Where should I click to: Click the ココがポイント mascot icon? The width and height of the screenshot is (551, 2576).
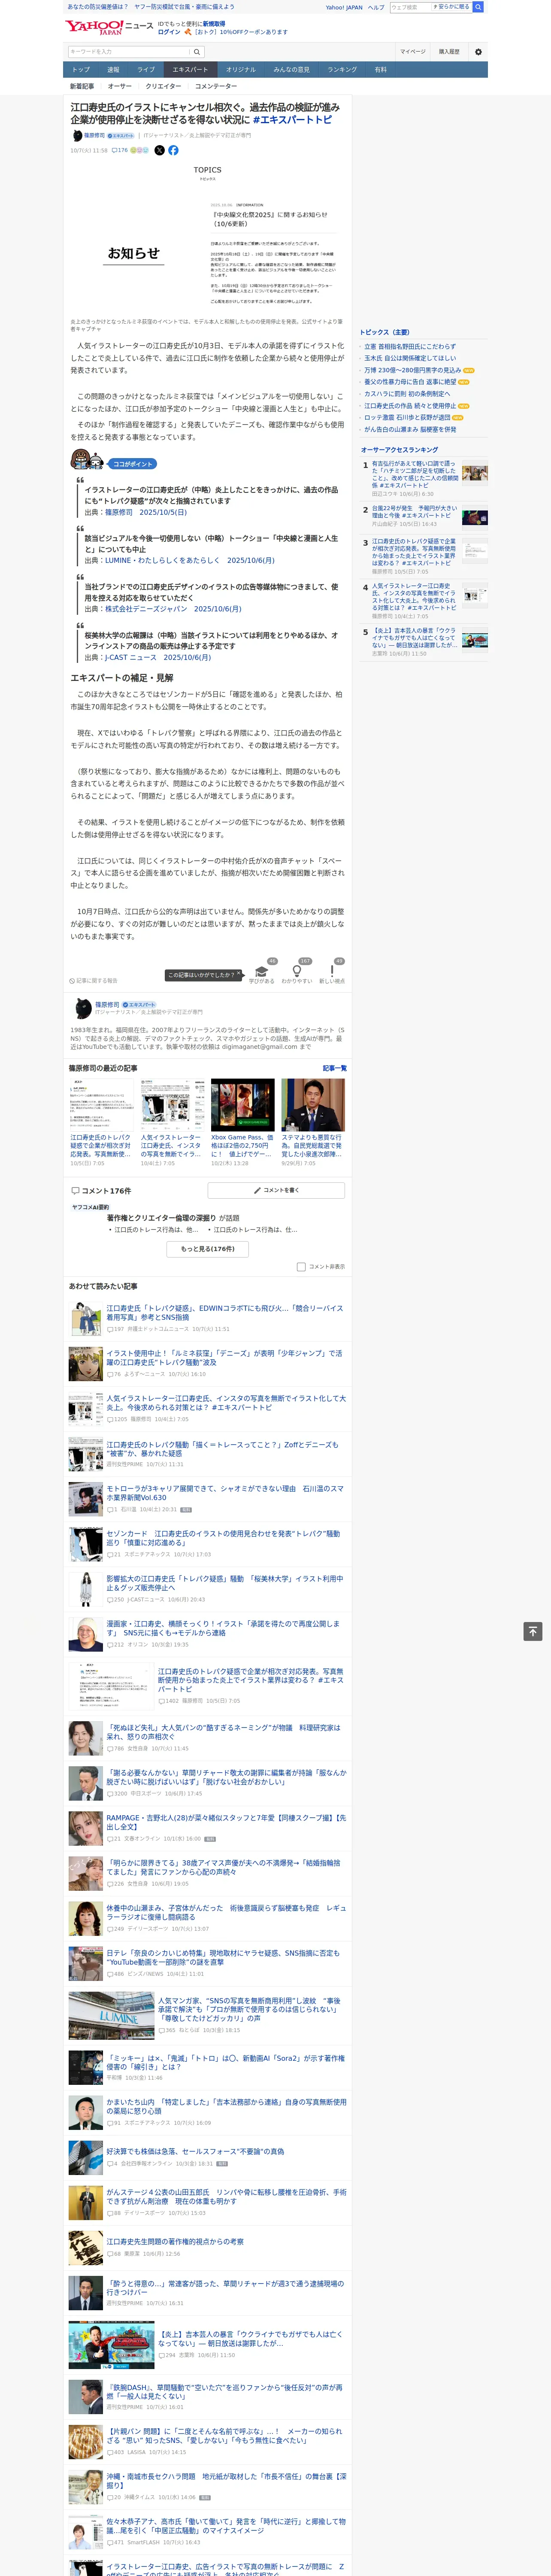87,460
